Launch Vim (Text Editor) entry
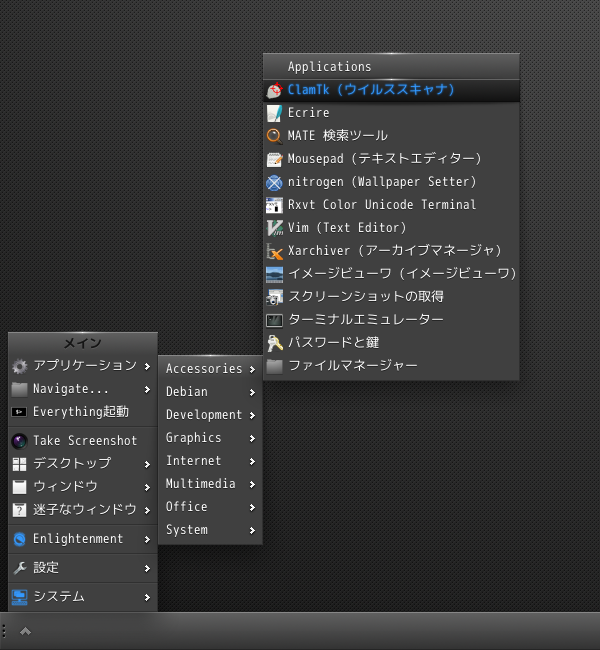 pos(391,228)
